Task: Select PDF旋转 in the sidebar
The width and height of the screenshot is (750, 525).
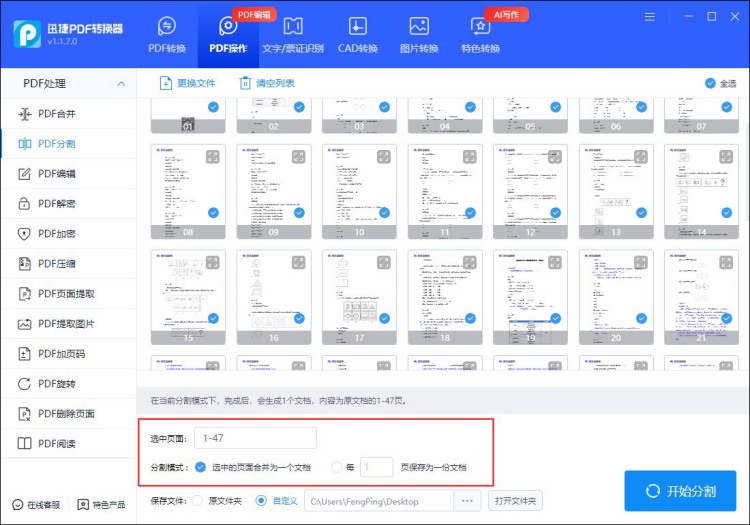Action: pyautogui.click(x=68, y=383)
